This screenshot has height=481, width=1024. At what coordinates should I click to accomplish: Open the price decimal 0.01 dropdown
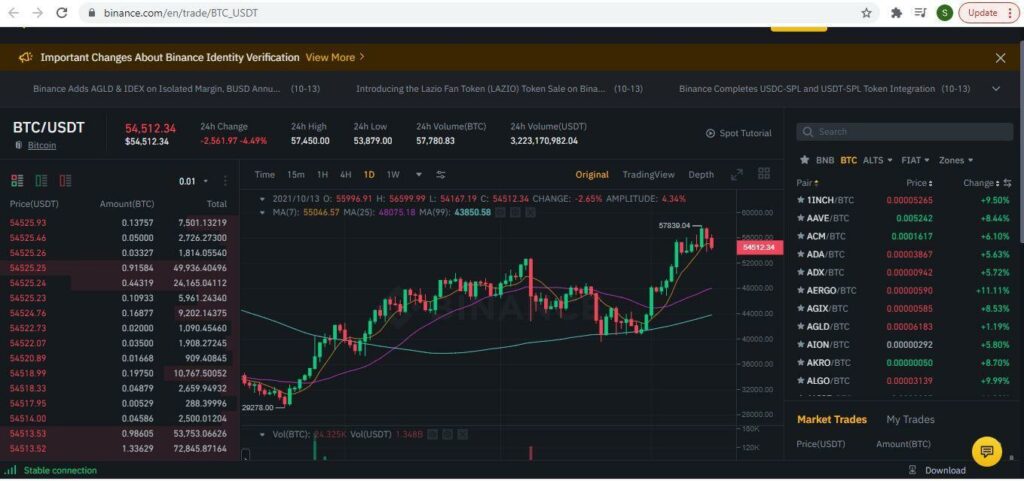point(193,181)
